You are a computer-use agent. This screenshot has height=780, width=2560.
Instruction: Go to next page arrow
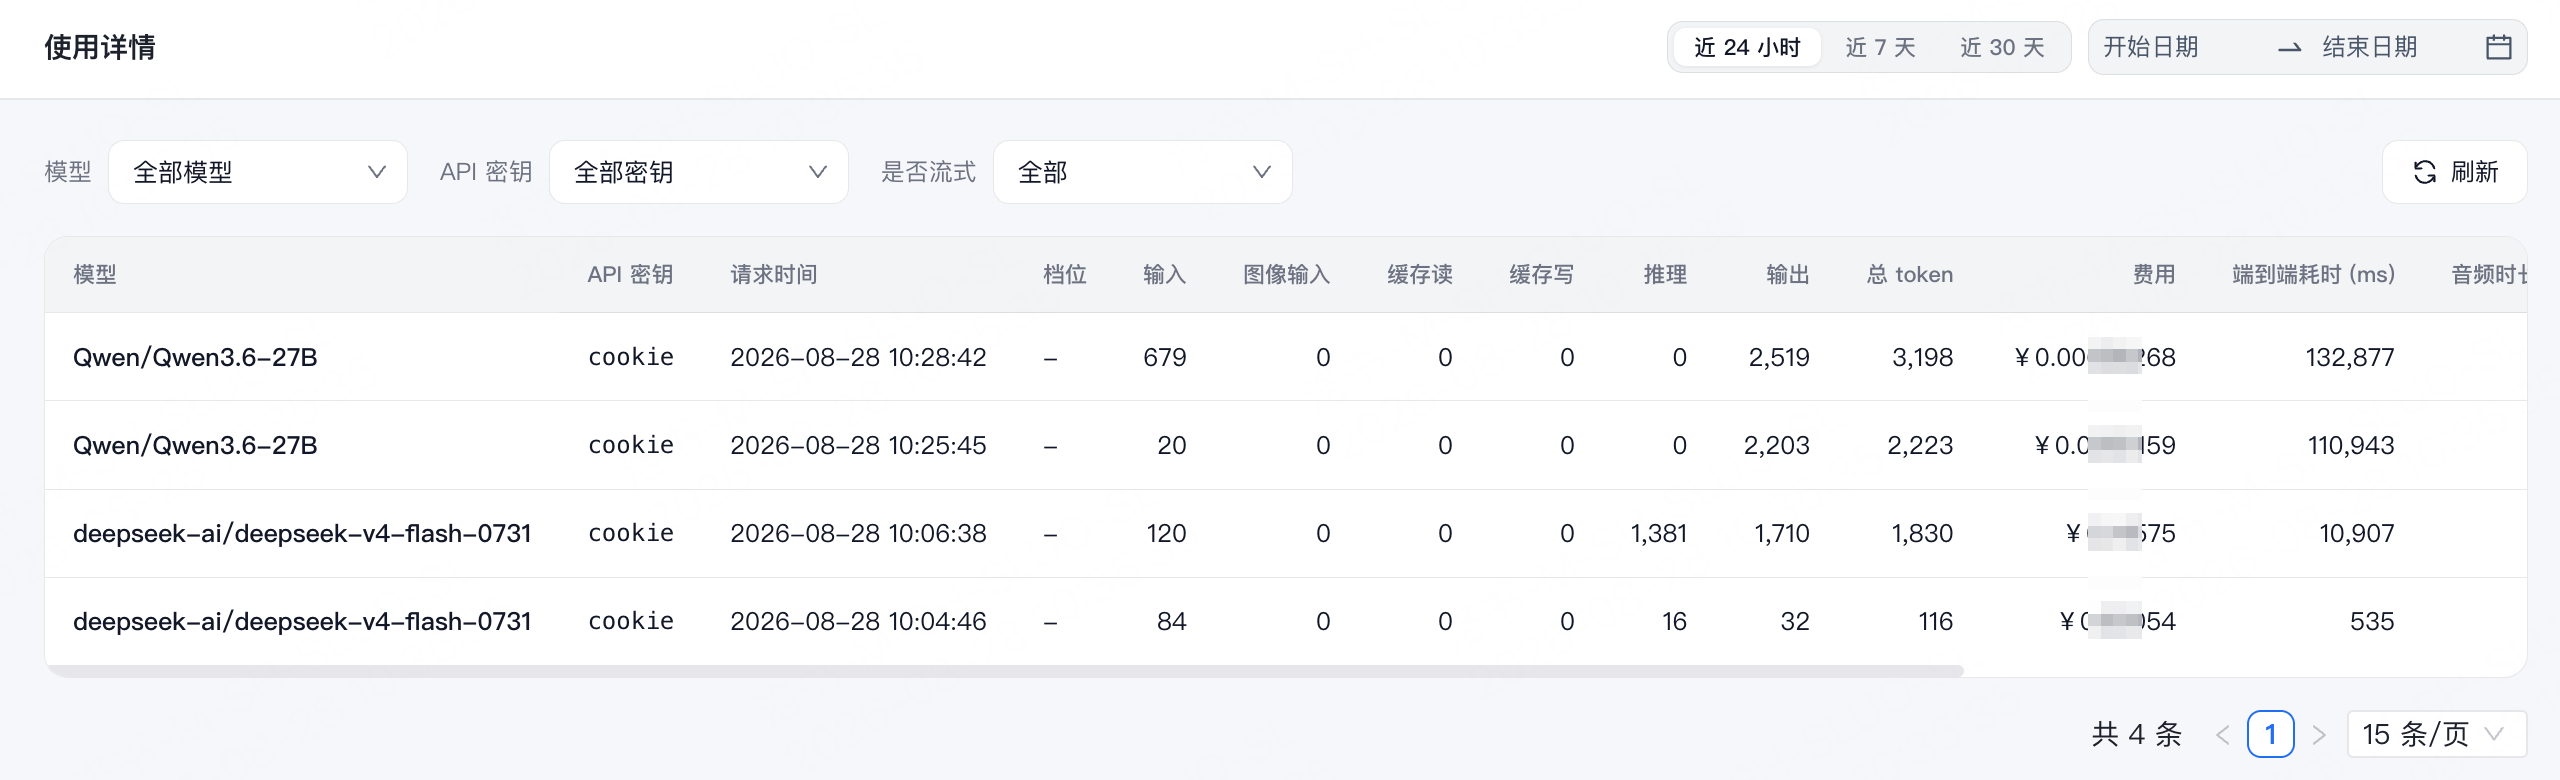2319,735
